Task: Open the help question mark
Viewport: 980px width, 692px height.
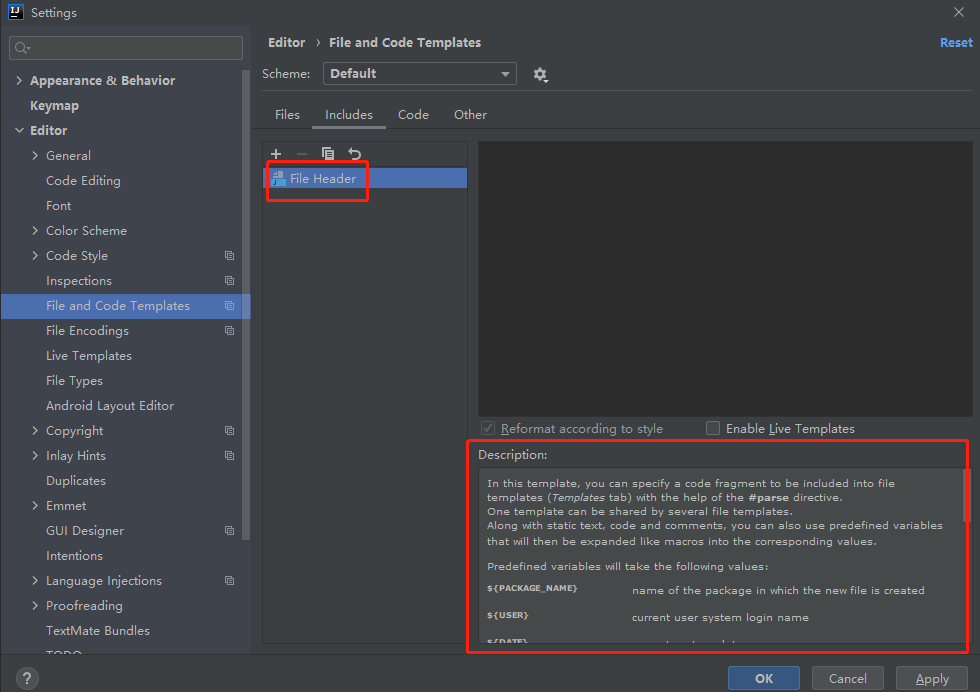Action: 27,678
